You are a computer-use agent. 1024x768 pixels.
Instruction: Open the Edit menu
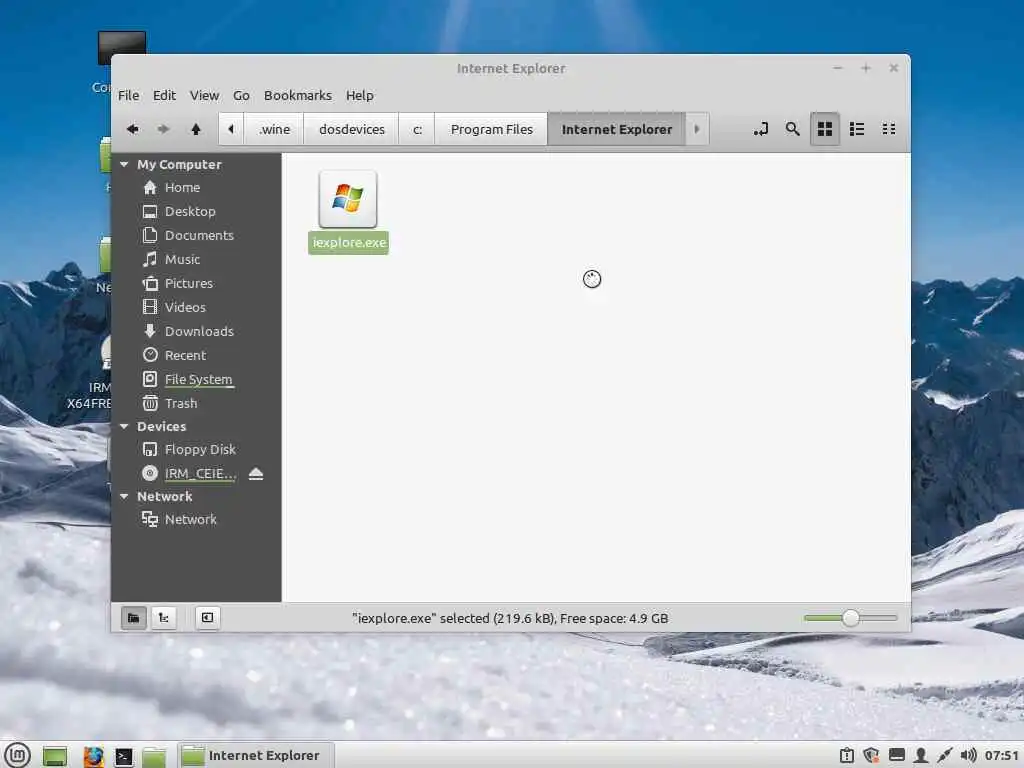click(164, 95)
